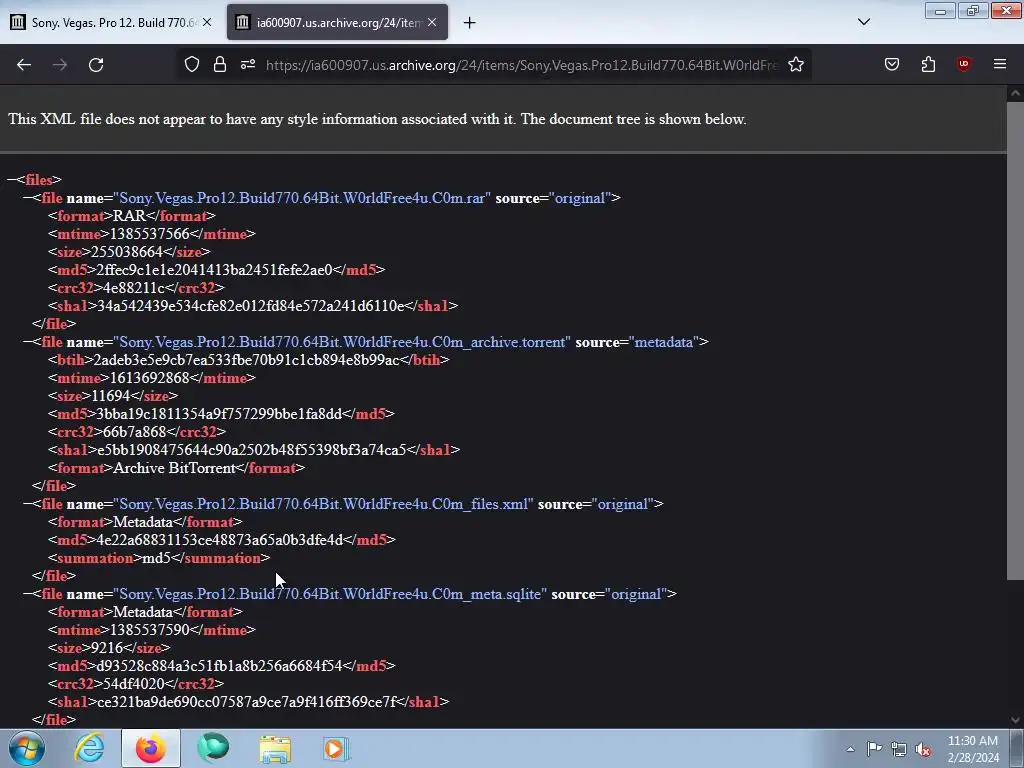Screen dimensions: 1024x768
Task: Close the Sony. Vegas. Pro 12 tab
Action: coord(207,22)
